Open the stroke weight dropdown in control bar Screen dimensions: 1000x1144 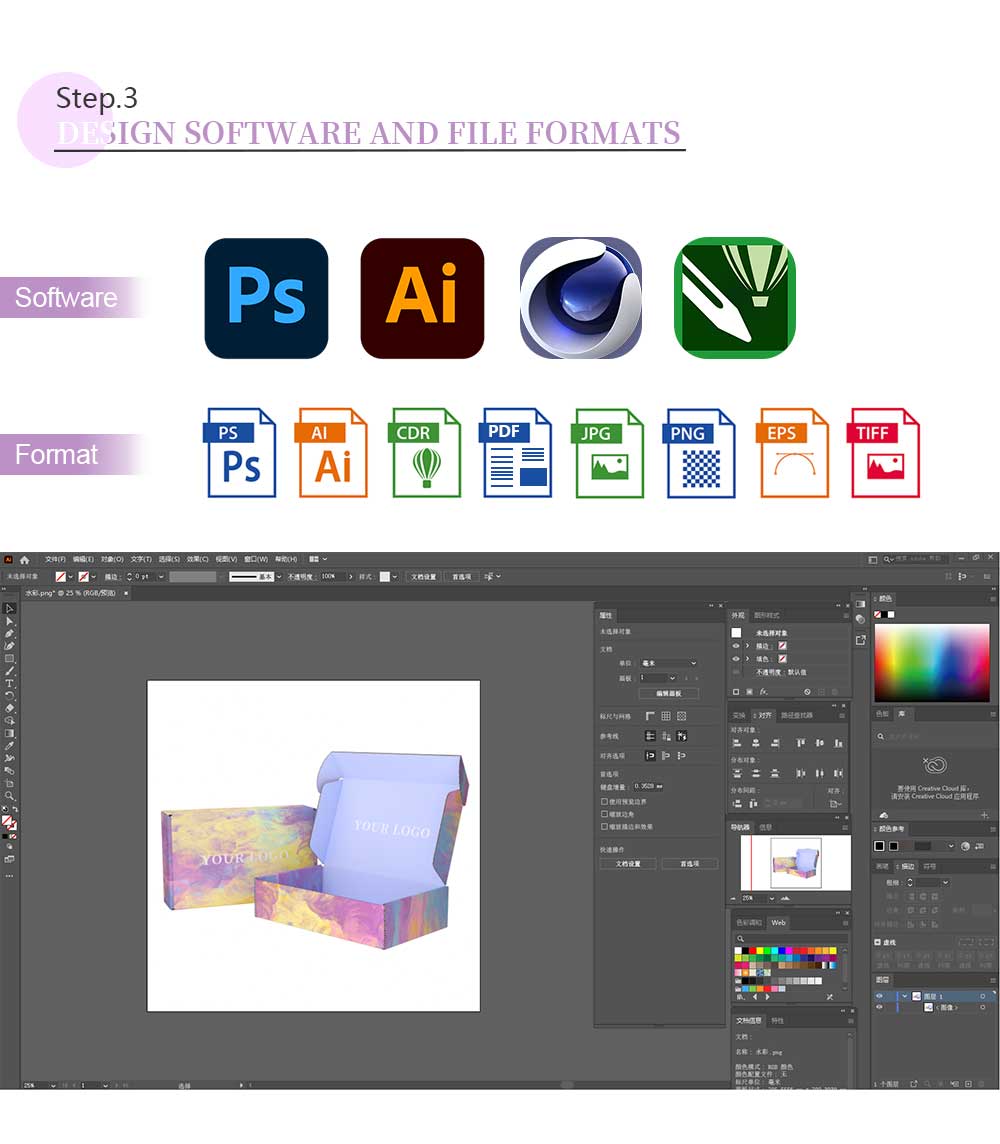click(x=161, y=576)
